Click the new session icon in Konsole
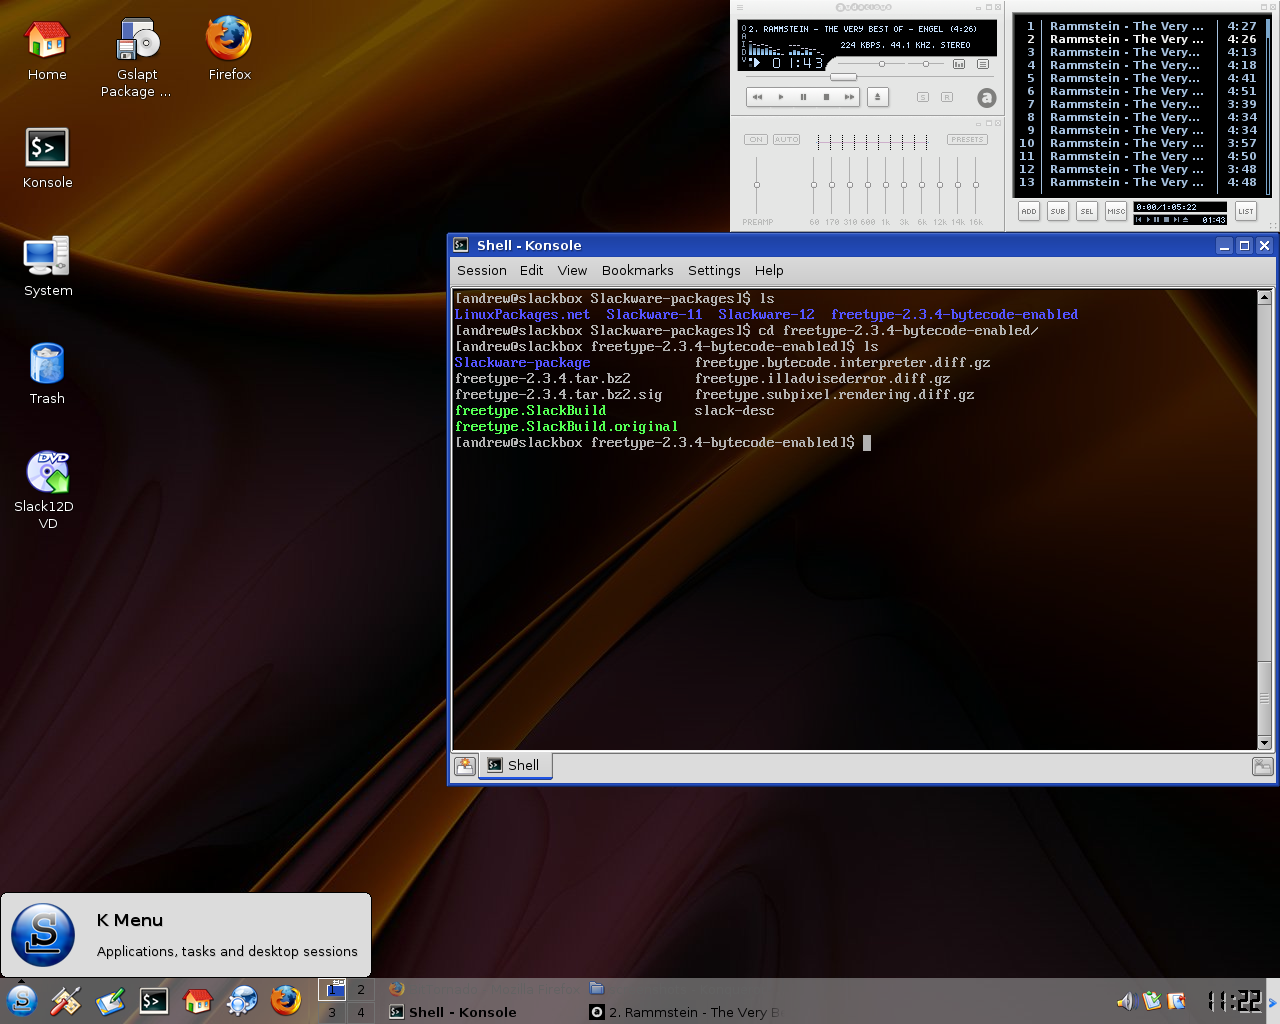The height and width of the screenshot is (1024, 1280). click(464, 766)
